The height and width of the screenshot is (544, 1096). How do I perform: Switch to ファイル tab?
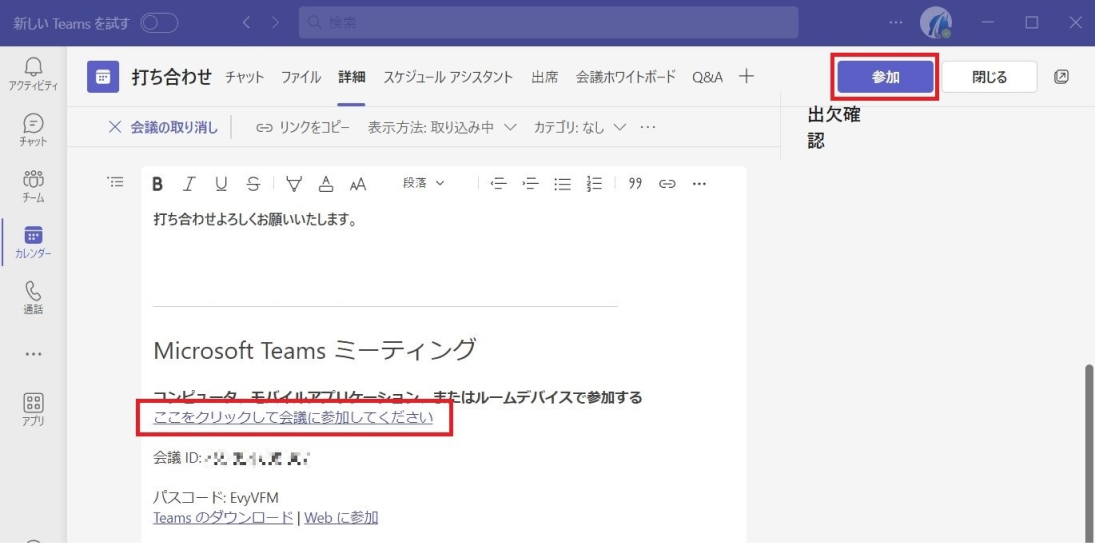301,77
